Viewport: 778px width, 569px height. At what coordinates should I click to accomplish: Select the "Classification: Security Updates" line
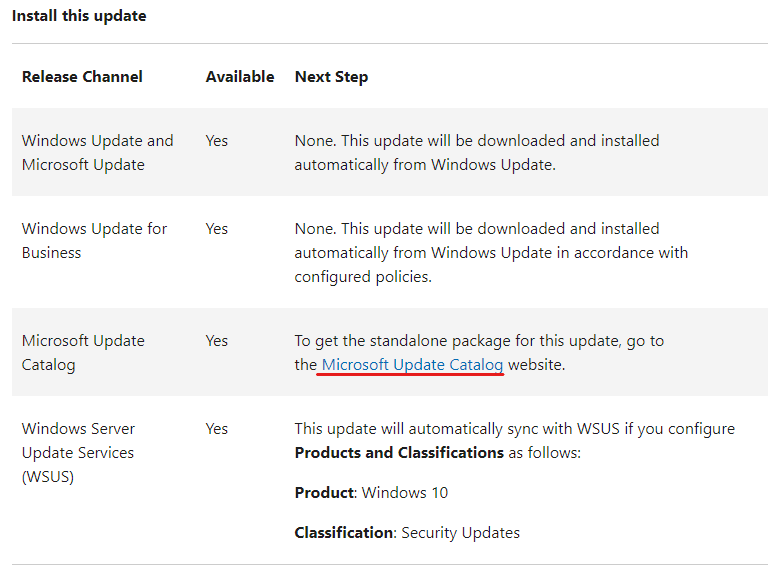pyautogui.click(x=407, y=533)
